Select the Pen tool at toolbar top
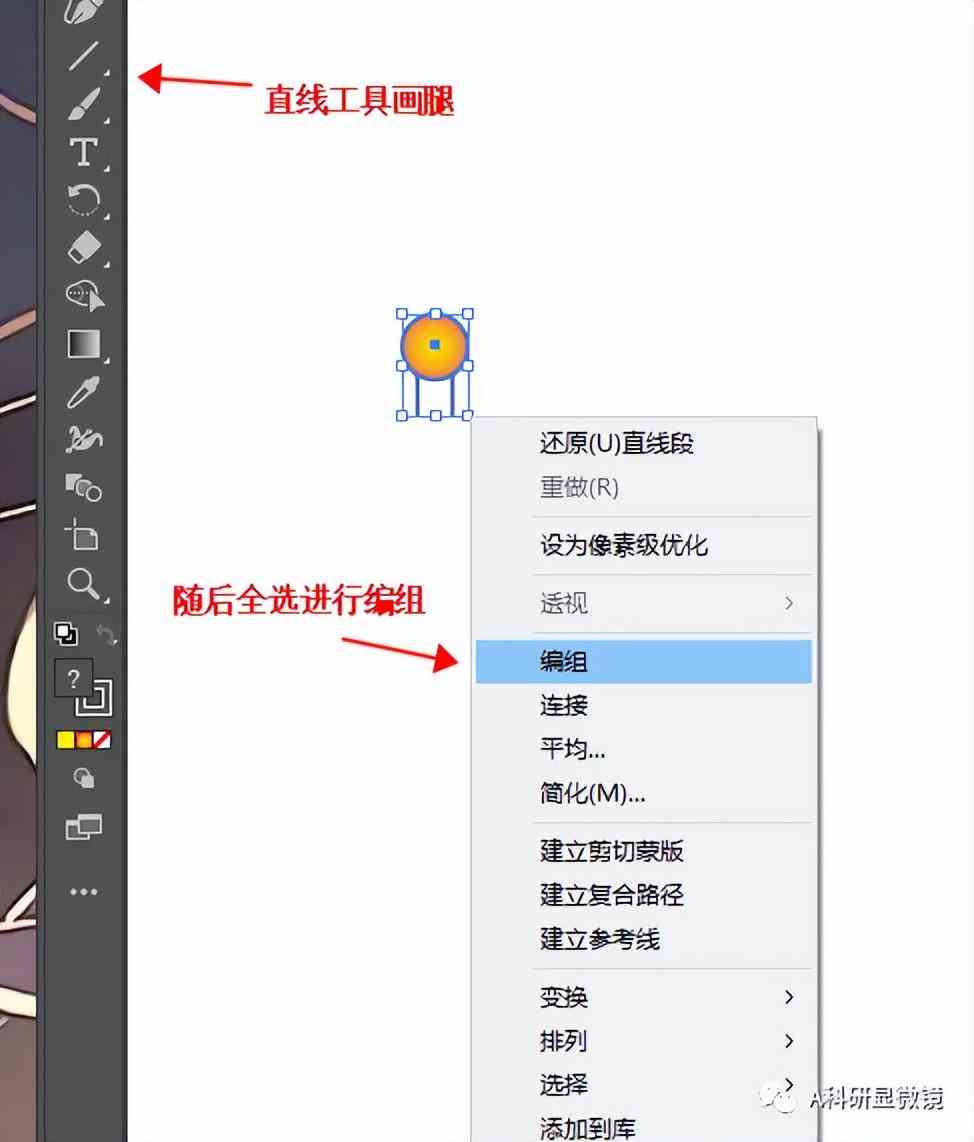Viewport: 974px width, 1142px height. pyautogui.click(x=82, y=11)
